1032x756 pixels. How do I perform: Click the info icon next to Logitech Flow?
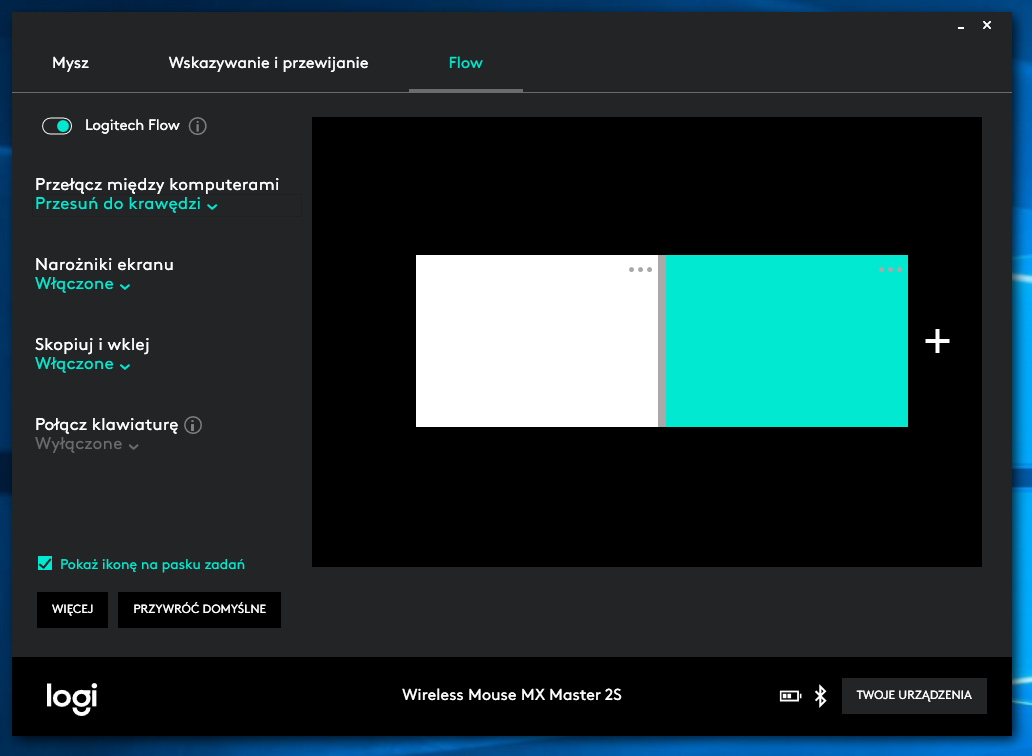tap(197, 126)
